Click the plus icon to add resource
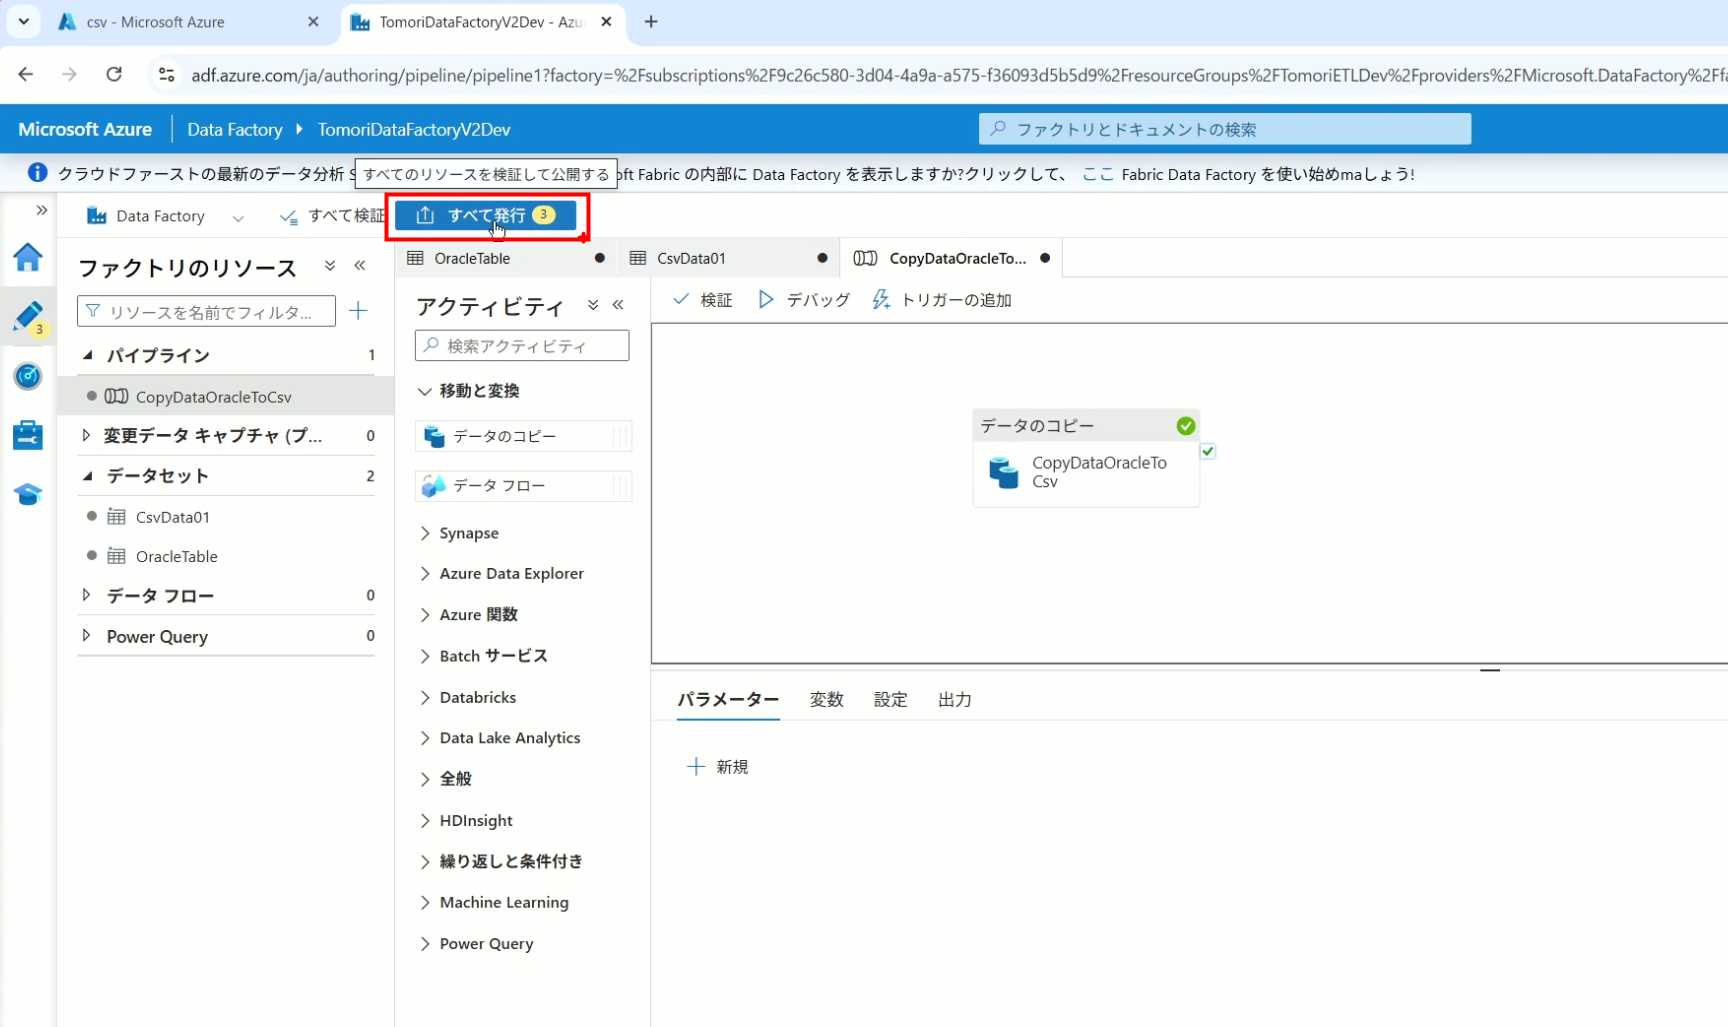The height and width of the screenshot is (1027, 1728). 358,311
